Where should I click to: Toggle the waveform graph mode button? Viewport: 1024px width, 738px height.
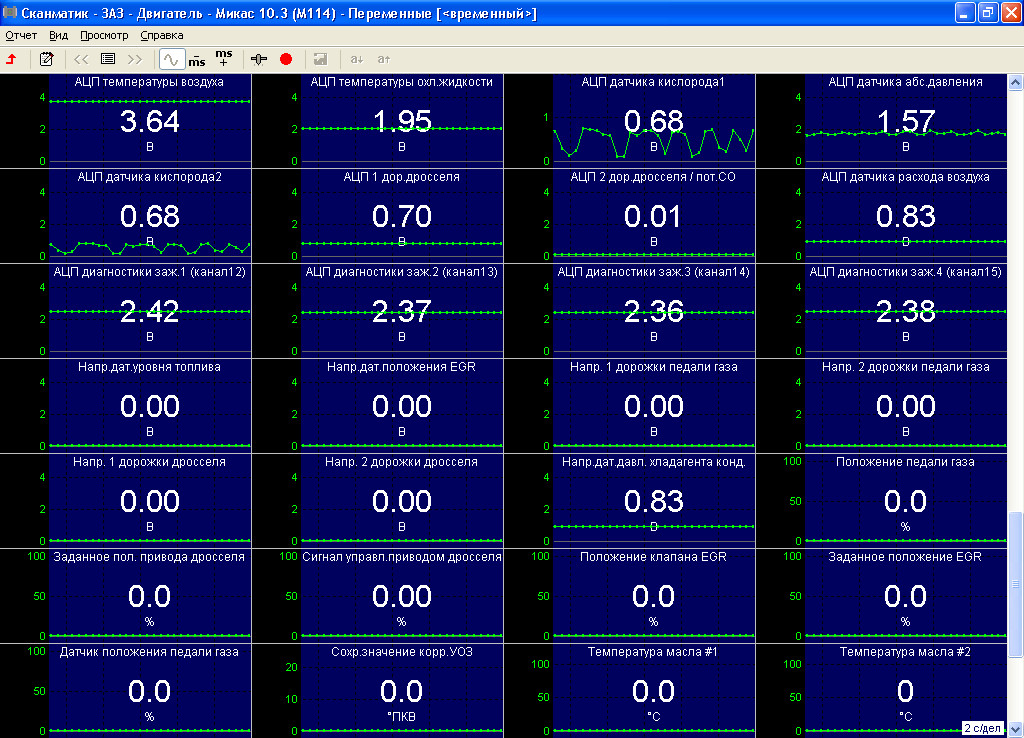pyautogui.click(x=172, y=59)
